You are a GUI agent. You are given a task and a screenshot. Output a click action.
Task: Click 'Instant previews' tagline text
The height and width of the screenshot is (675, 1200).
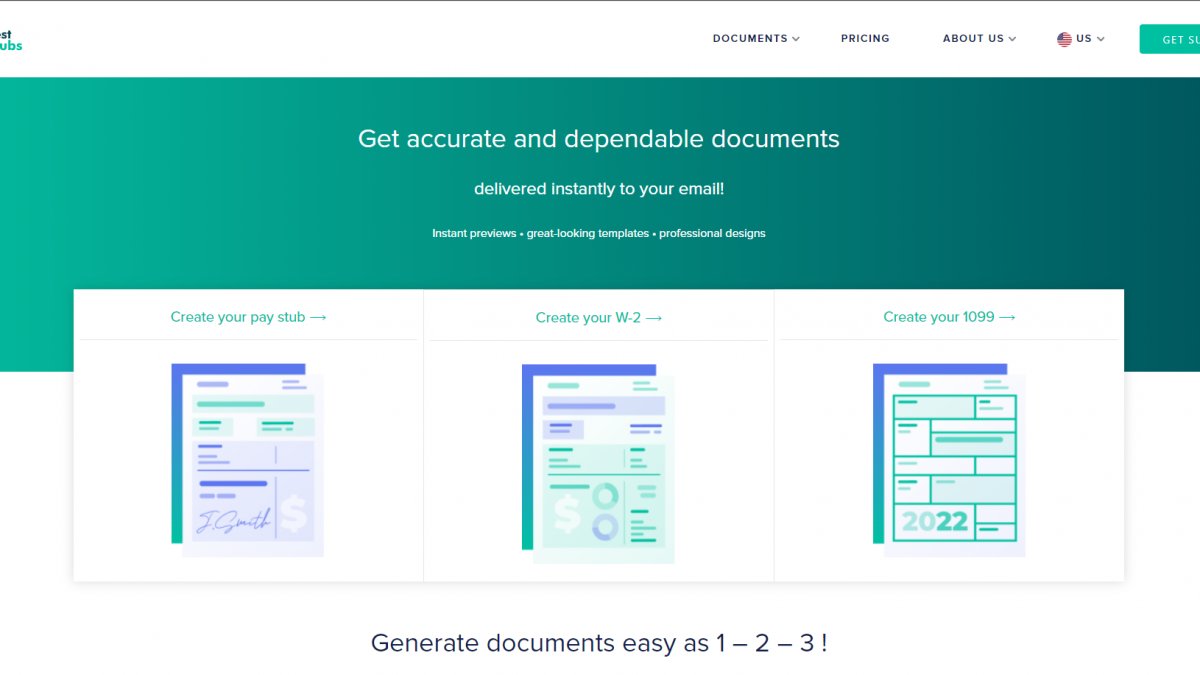tap(473, 233)
